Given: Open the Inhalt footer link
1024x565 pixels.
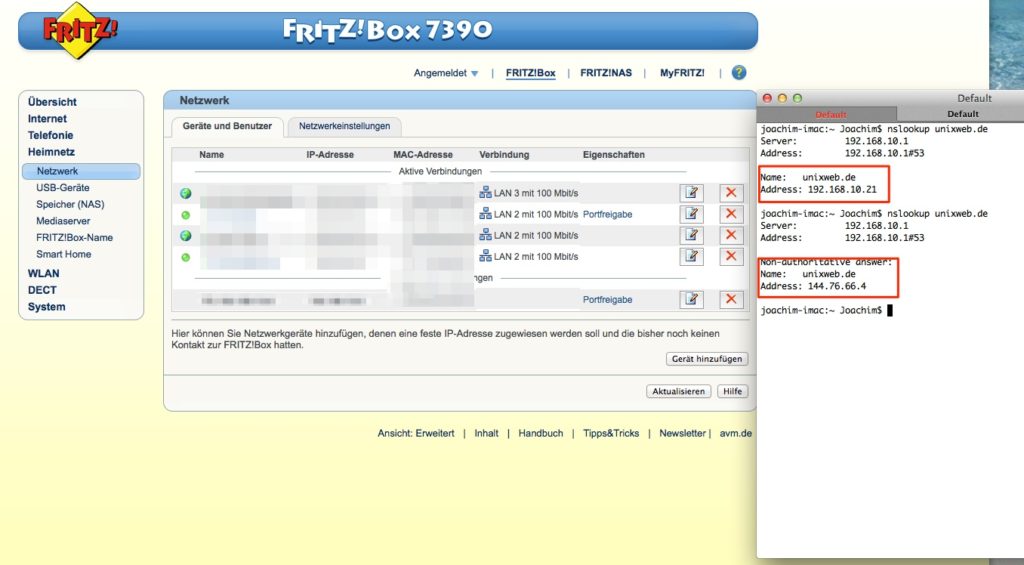Looking at the screenshot, I should coord(486,433).
